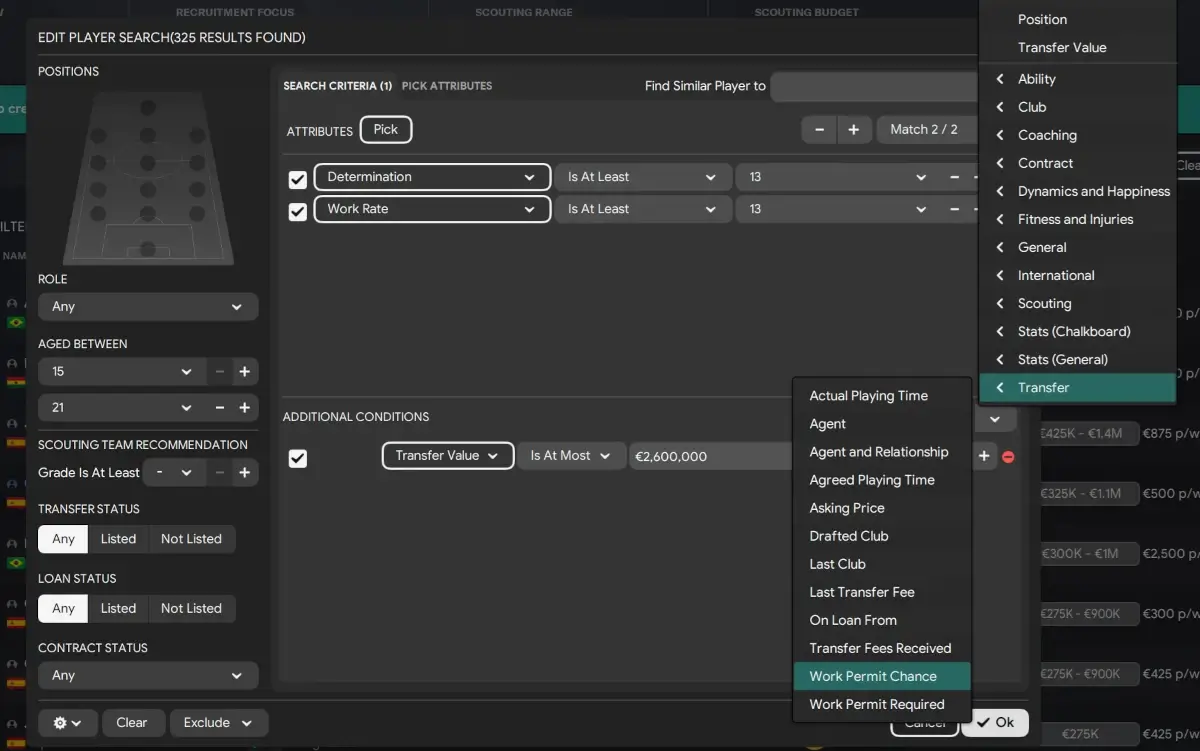Click the Find Similar Player to field
Viewport: 1200px width, 751px height.
[874, 86]
